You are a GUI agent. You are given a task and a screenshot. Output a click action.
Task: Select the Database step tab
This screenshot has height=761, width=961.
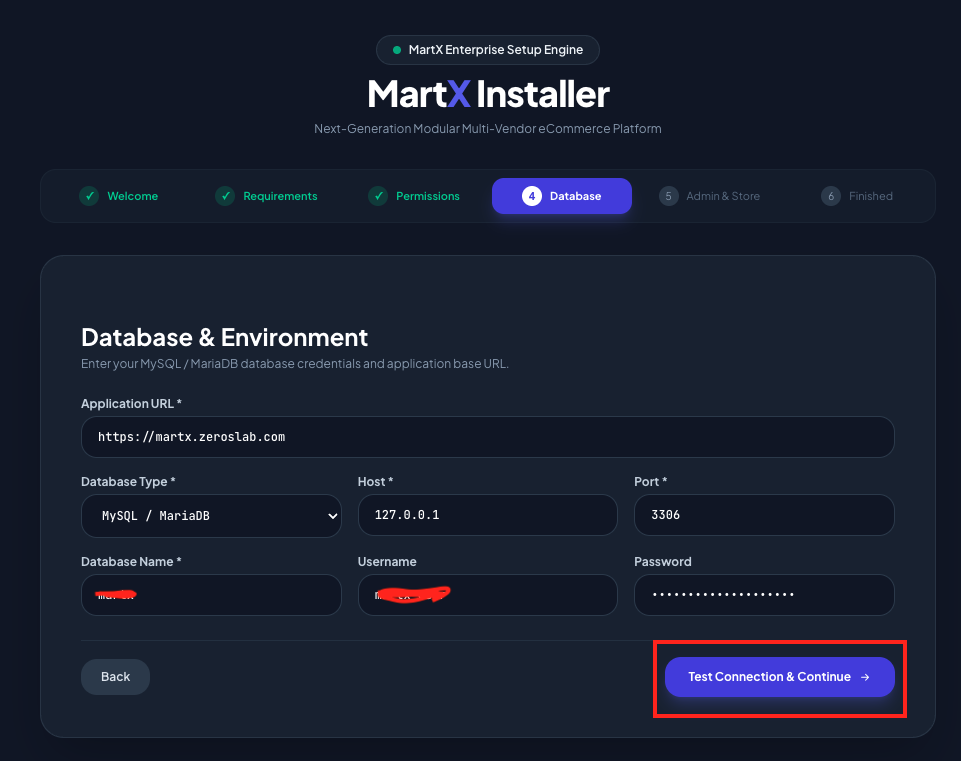562,196
